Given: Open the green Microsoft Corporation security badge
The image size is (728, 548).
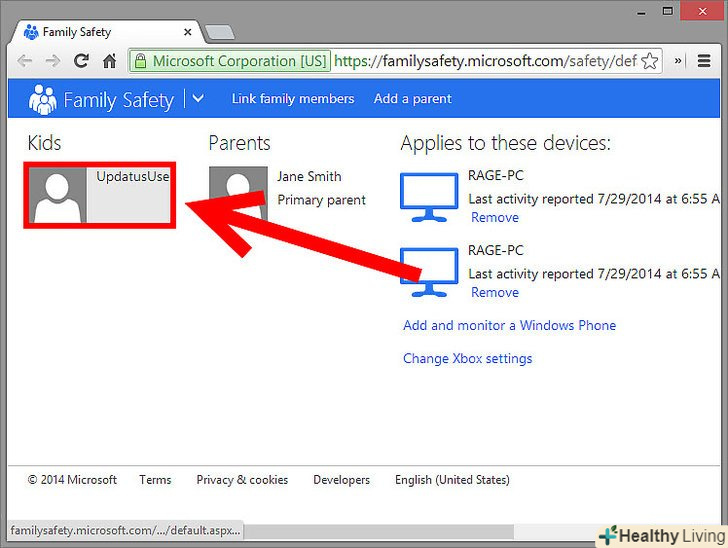Looking at the screenshot, I should point(230,61).
